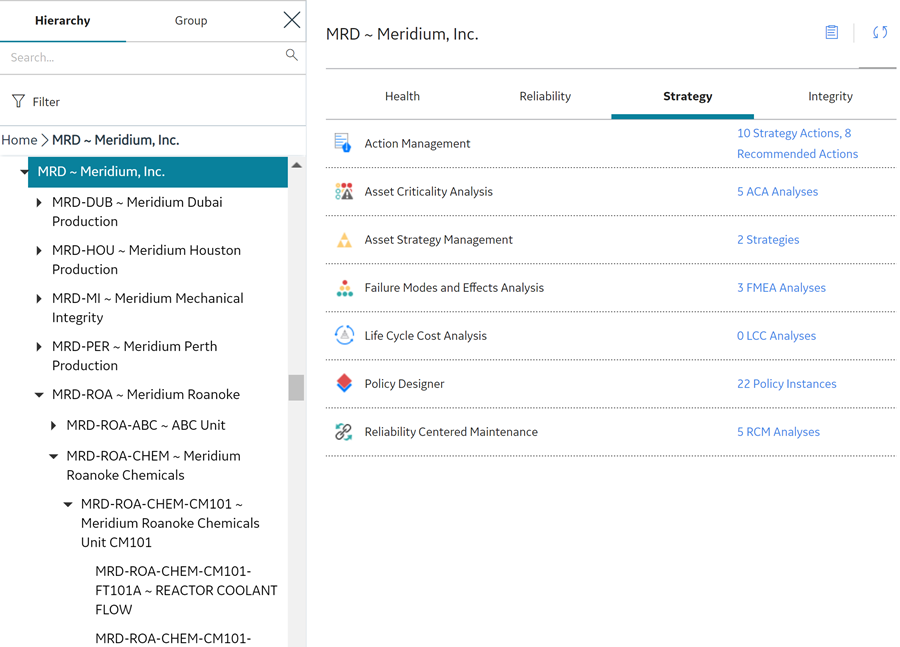Select FT101A ~ REACTOR COOLANT FLOW item
The width and height of the screenshot is (900, 647).
[x=186, y=590]
